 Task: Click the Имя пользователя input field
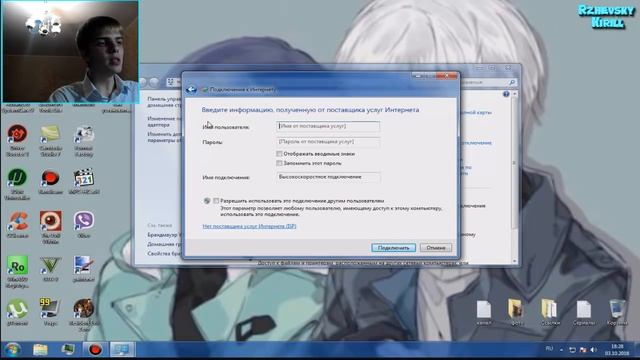point(328,127)
